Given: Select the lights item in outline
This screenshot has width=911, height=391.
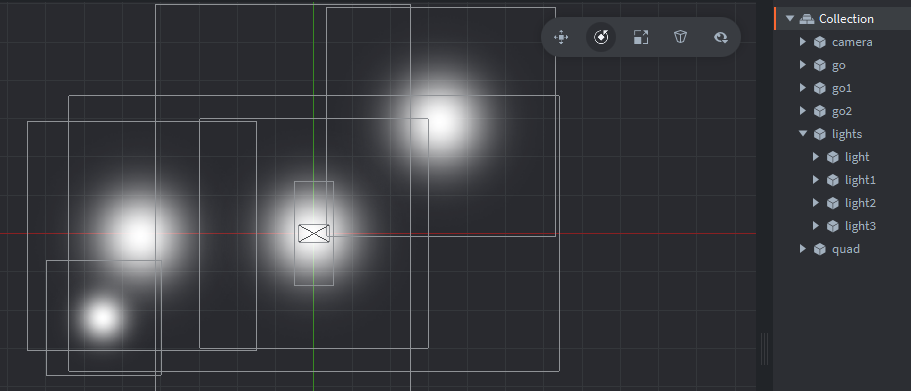Looking at the screenshot, I should 847,134.
